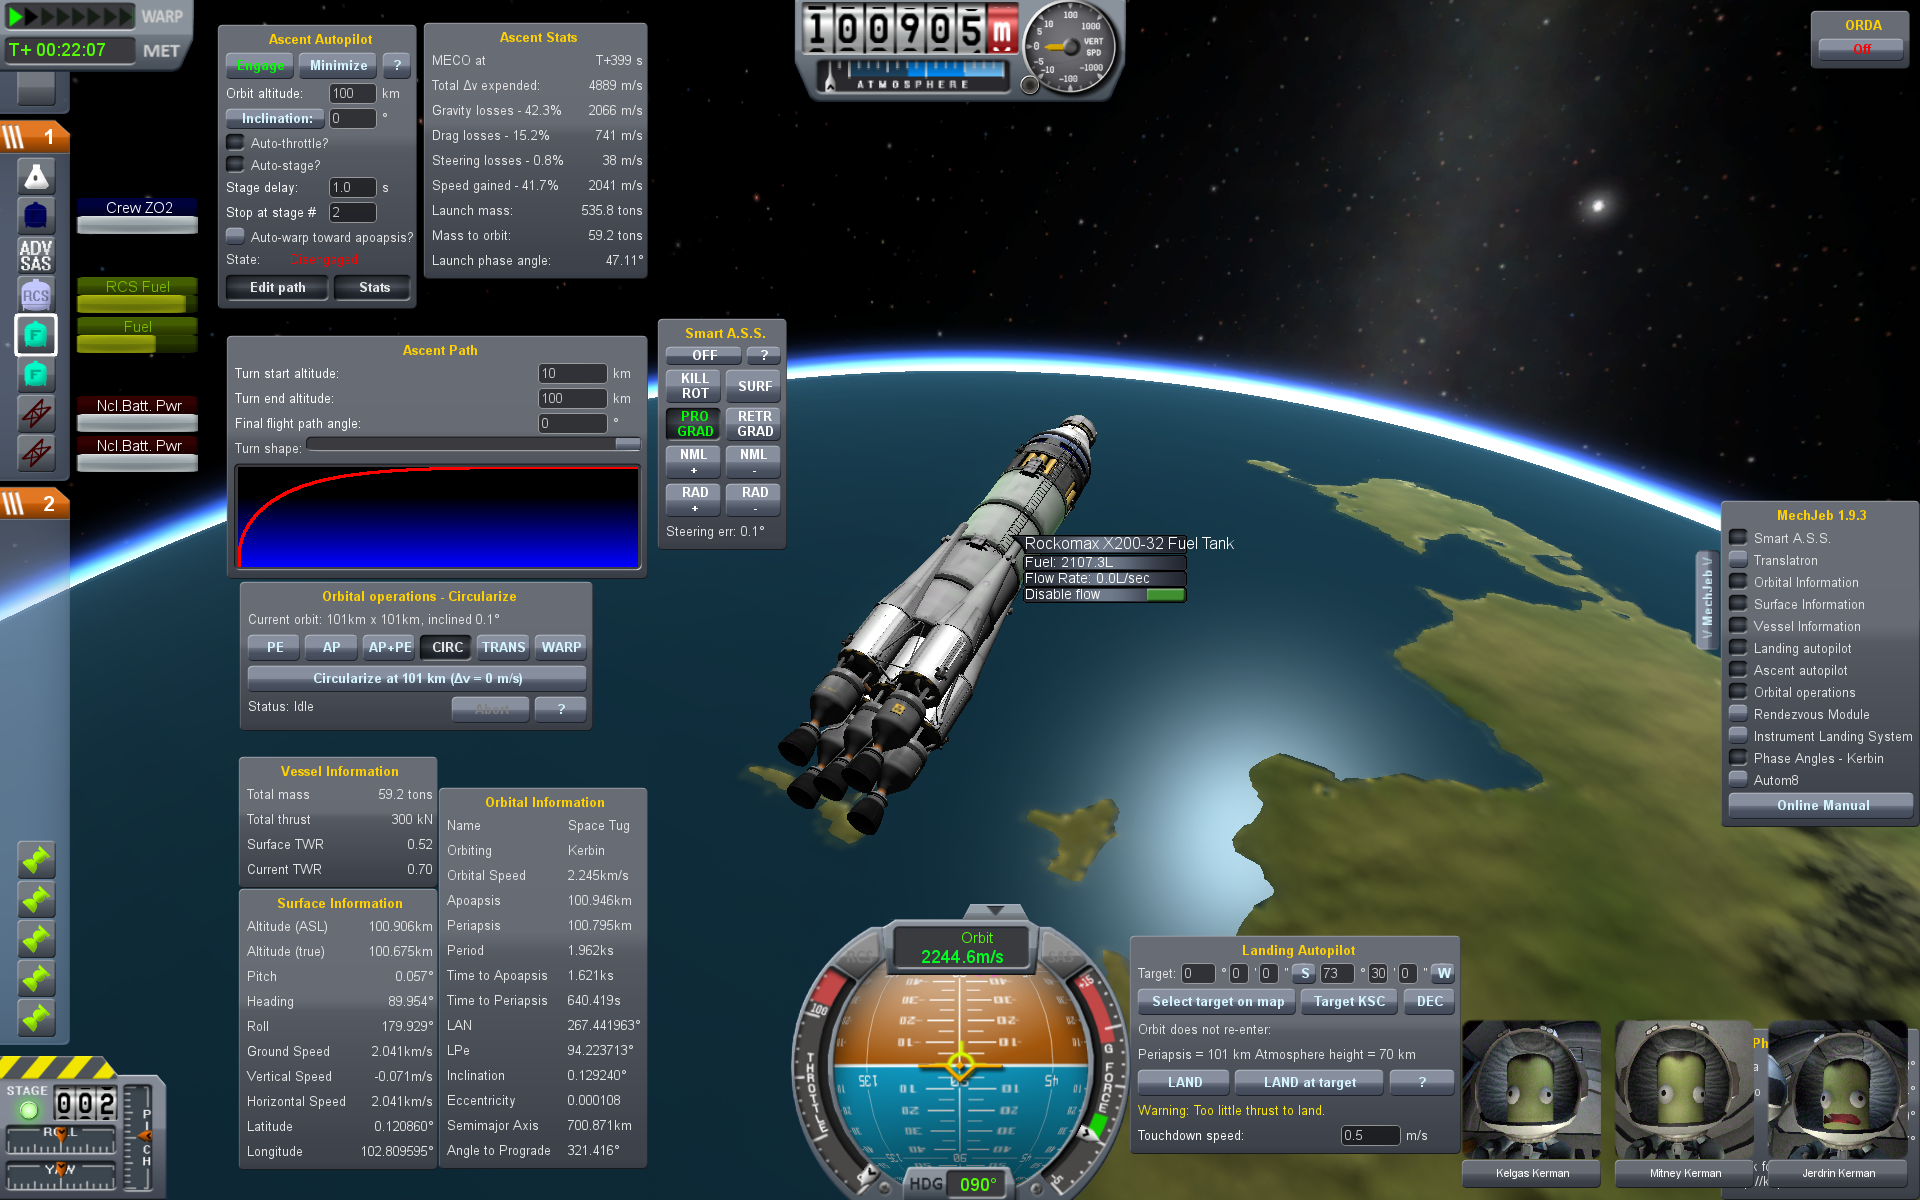Adjust the Turn shape slider

(627, 444)
